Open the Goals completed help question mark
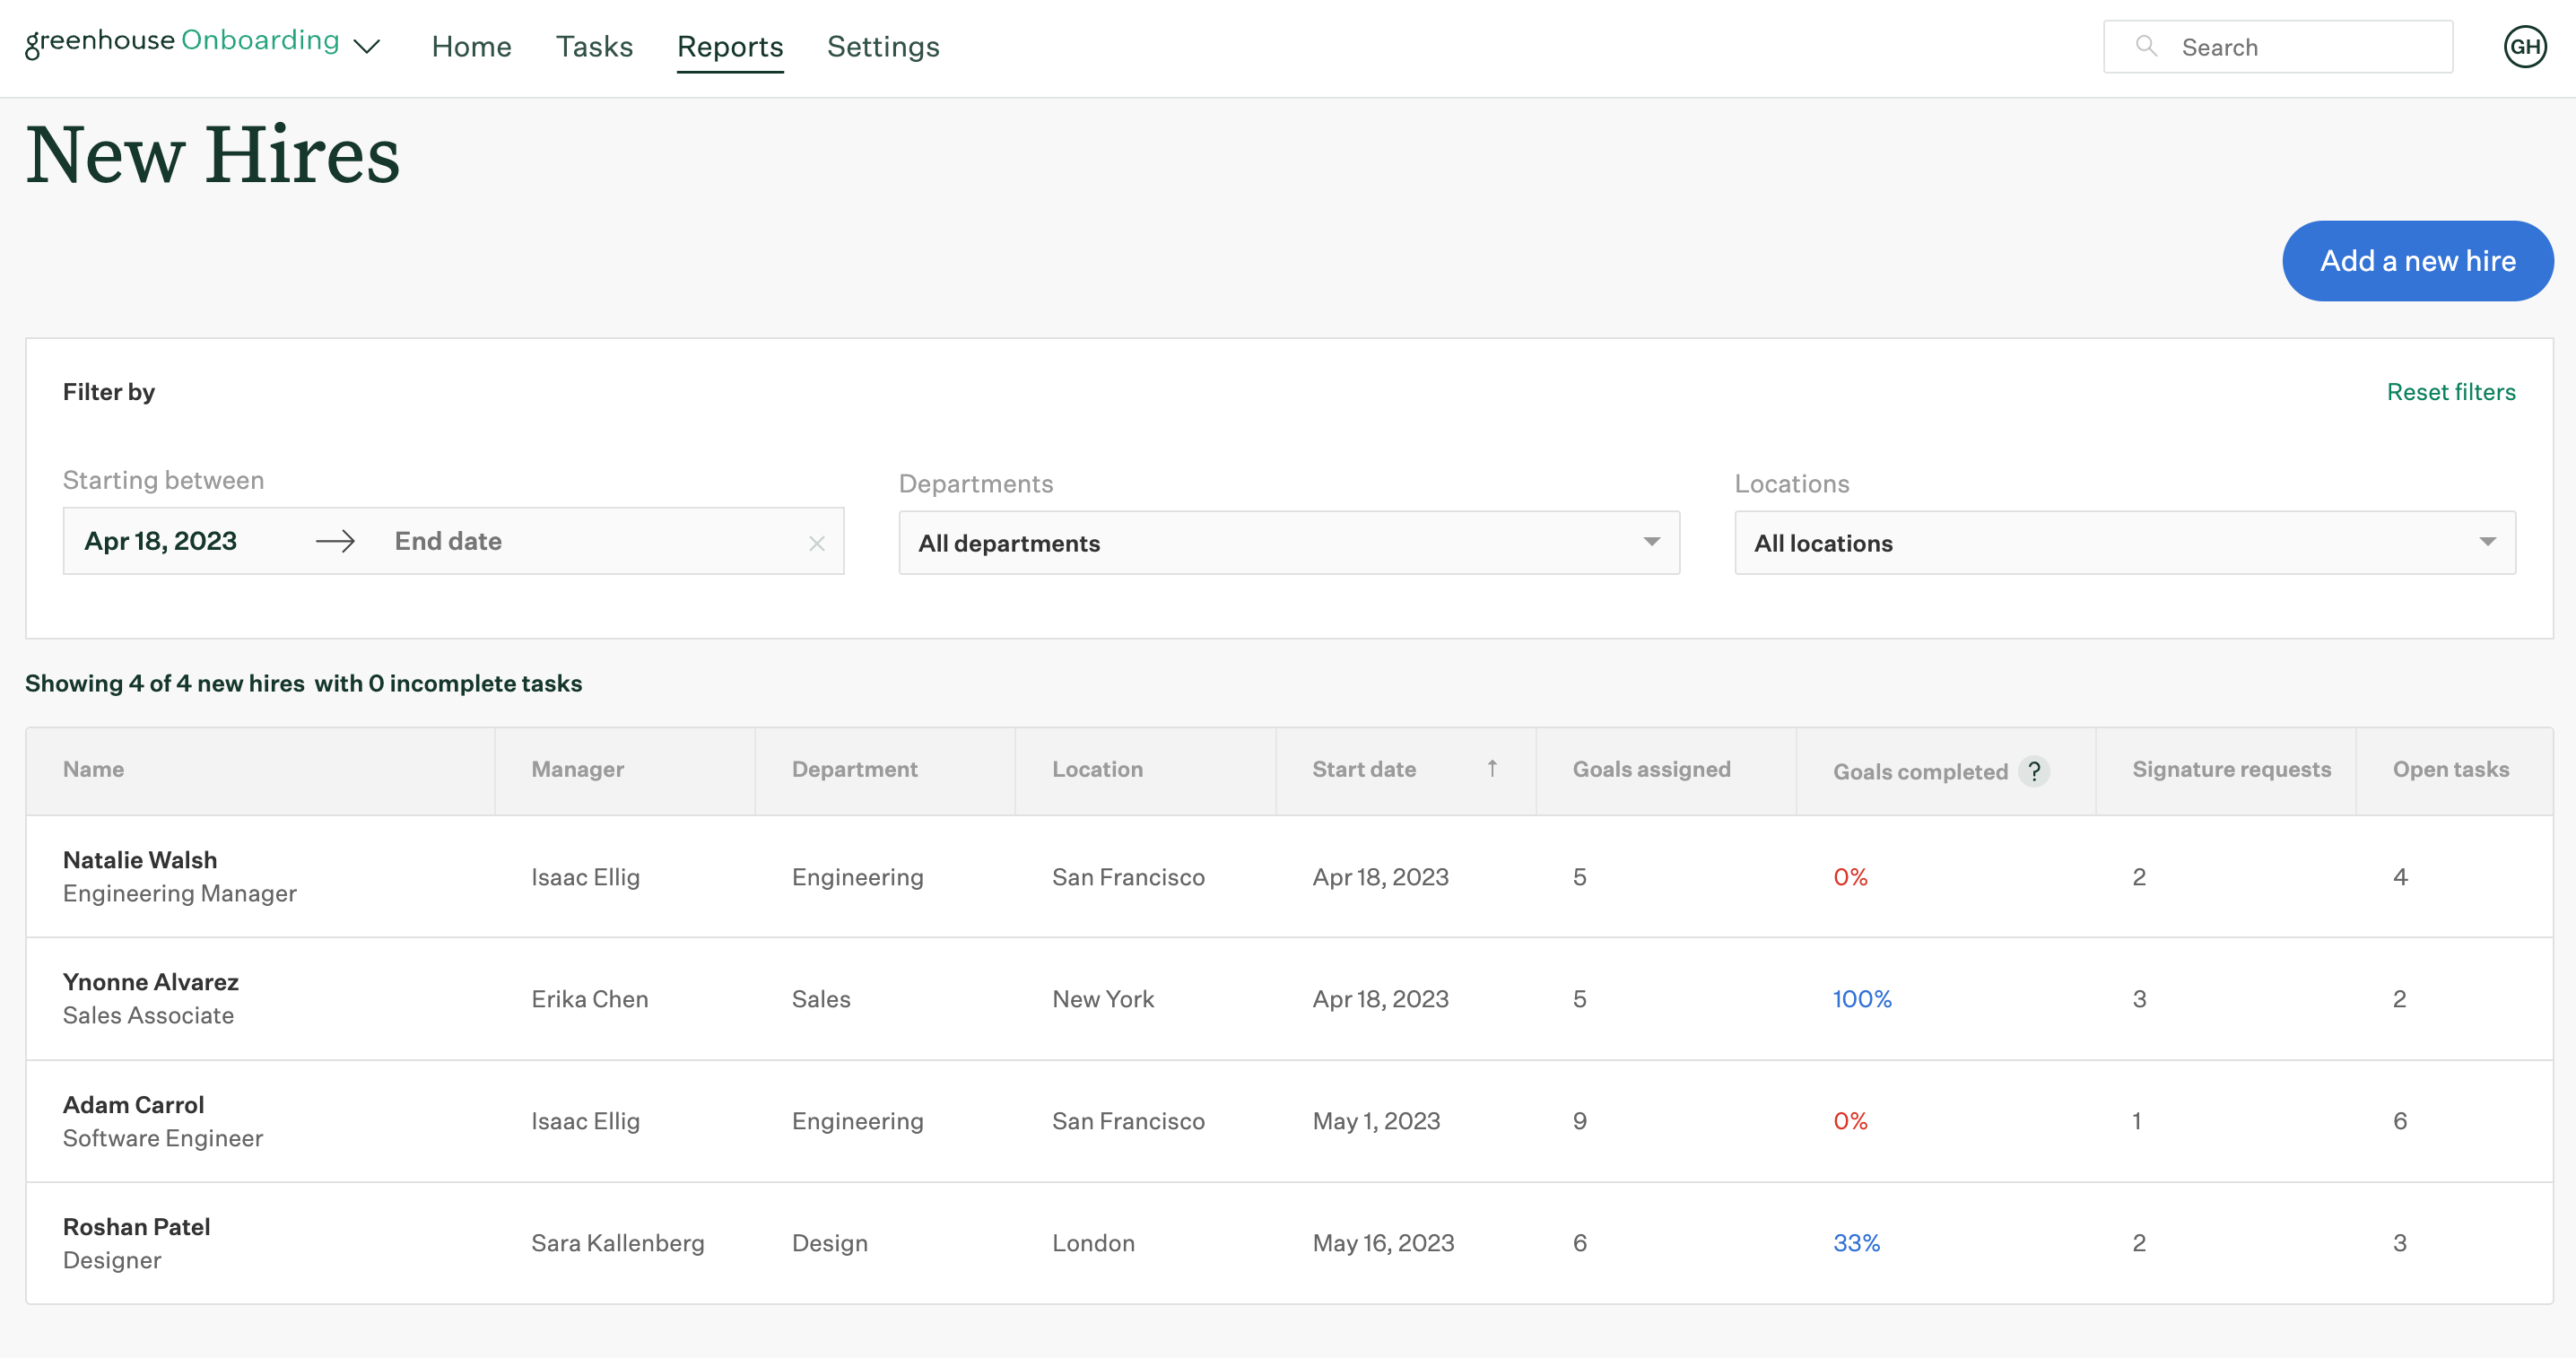Image resolution: width=2576 pixels, height=1358 pixels. (2034, 771)
